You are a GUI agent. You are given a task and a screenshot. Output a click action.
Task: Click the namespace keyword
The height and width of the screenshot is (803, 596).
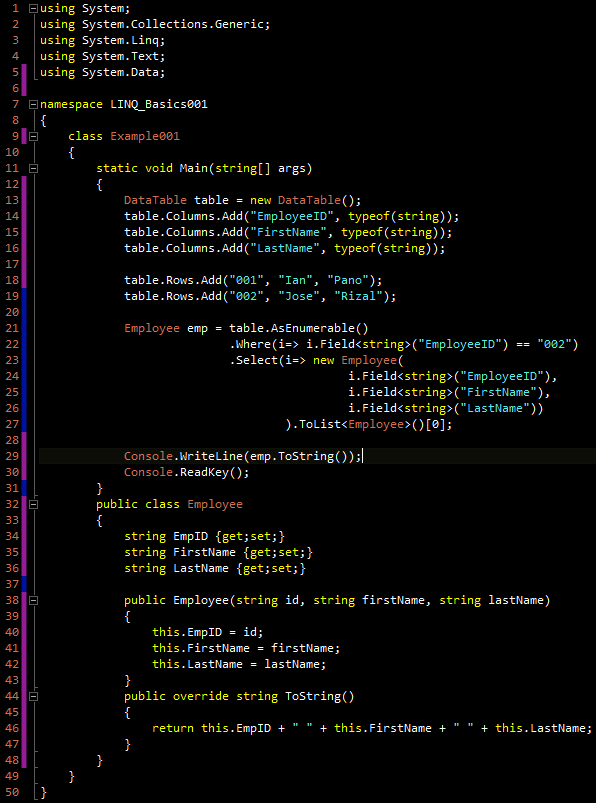coord(71,104)
